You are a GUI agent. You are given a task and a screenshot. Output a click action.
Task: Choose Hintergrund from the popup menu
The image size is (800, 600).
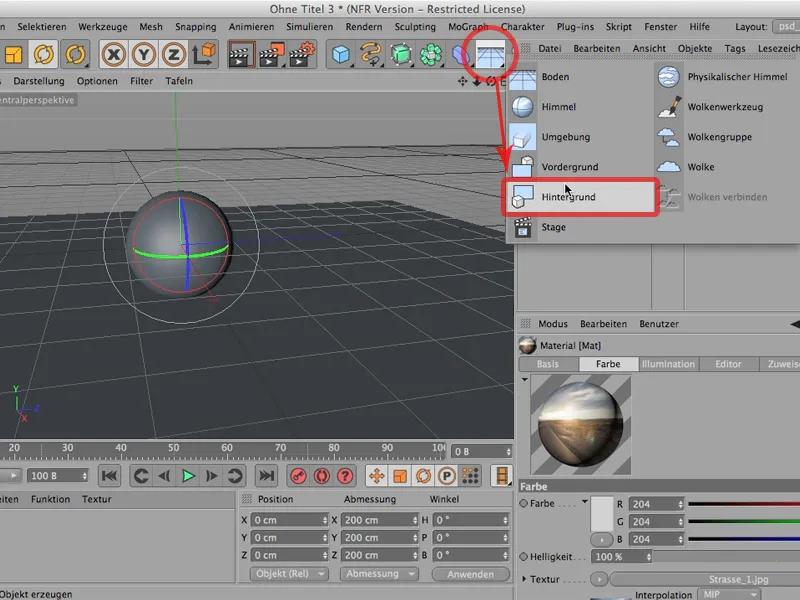pos(580,197)
